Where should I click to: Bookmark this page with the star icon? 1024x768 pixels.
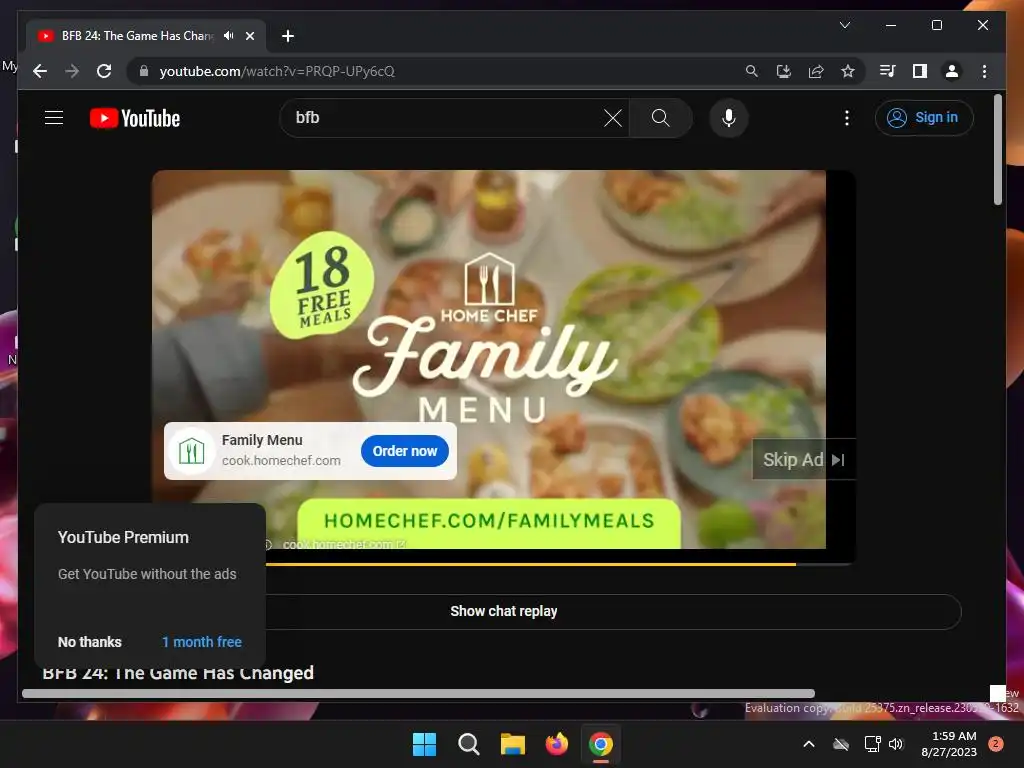coord(848,71)
